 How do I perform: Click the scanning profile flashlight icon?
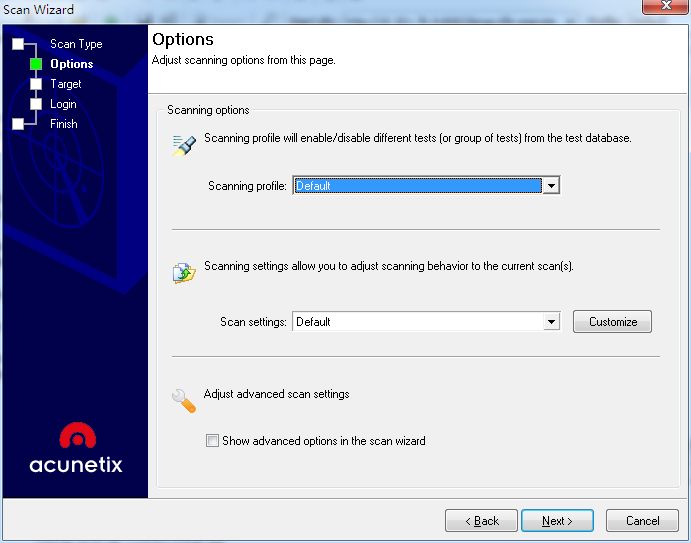coord(184,145)
